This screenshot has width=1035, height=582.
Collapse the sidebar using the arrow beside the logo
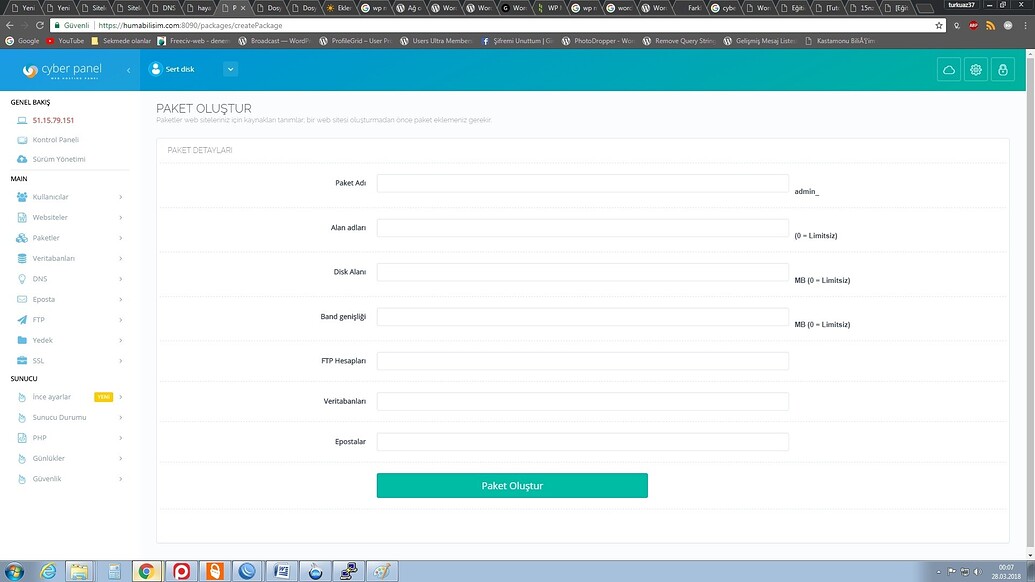(128, 70)
